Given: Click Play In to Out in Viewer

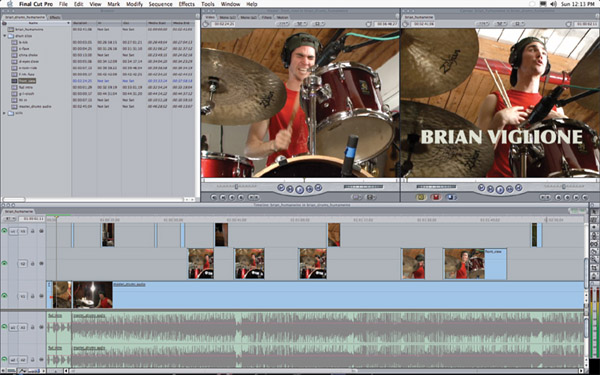Looking at the screenshot, I should click(290, 189).
